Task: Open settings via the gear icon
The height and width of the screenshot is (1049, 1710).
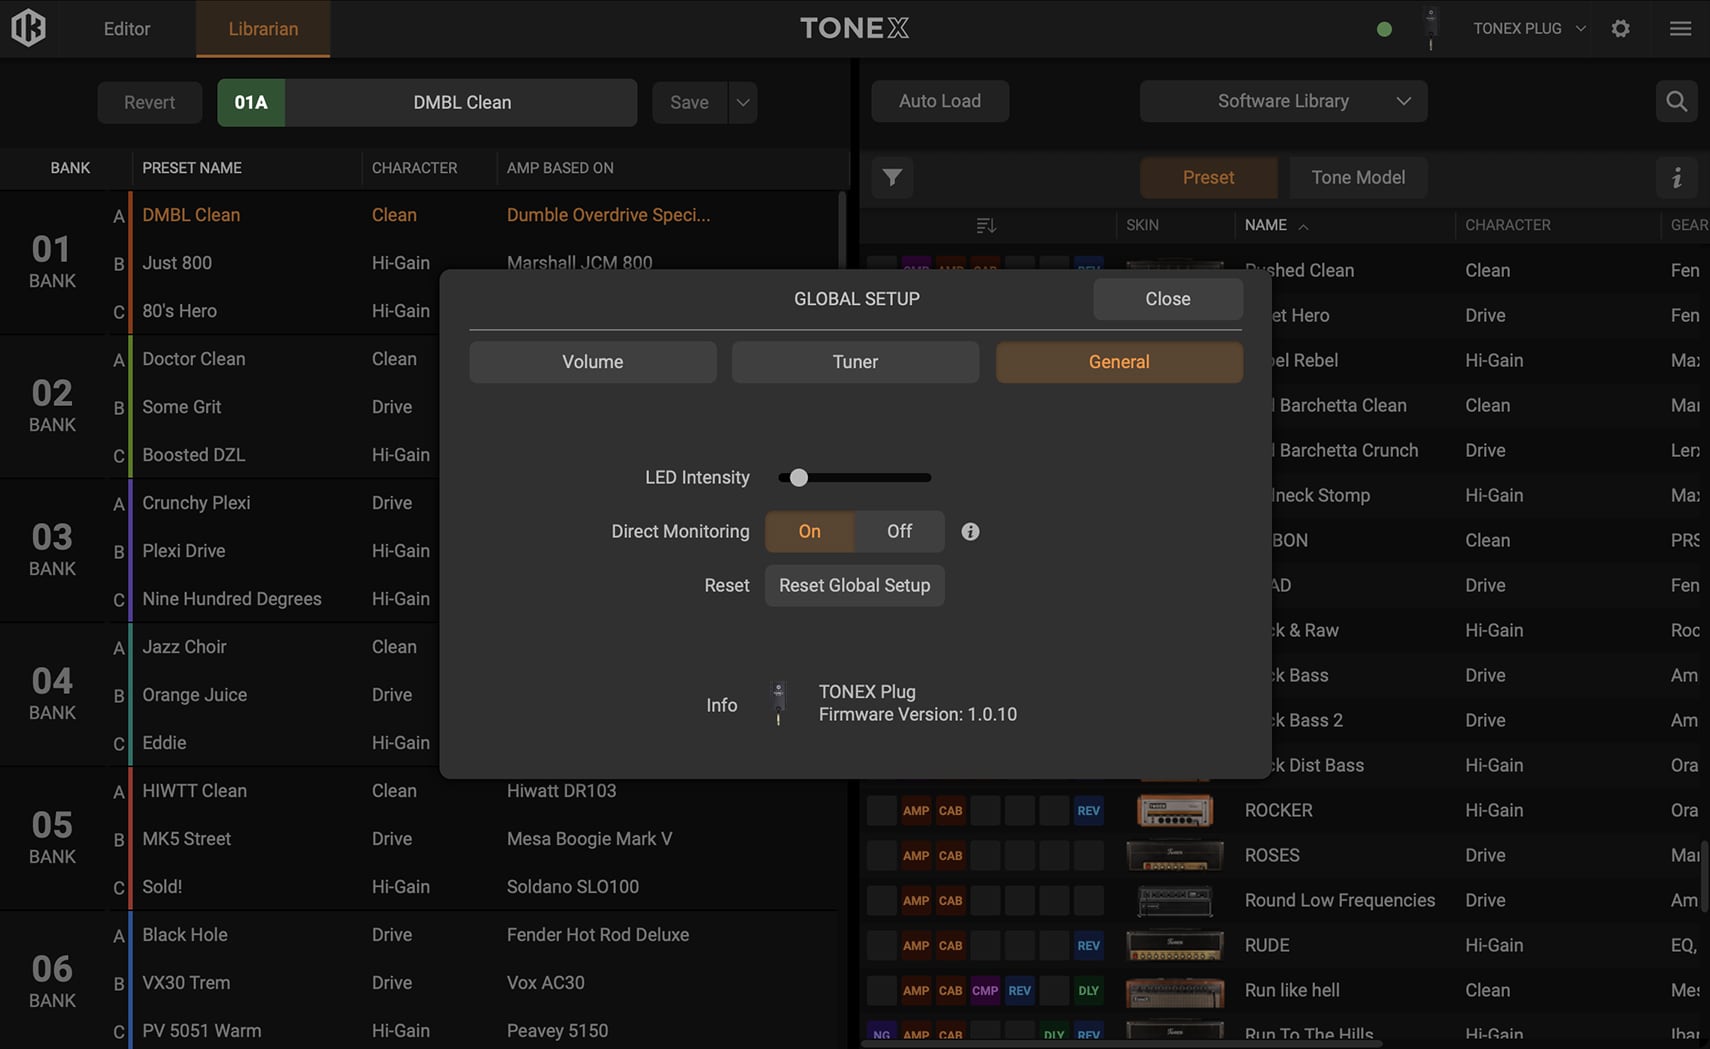Action: pos(1620,28)
